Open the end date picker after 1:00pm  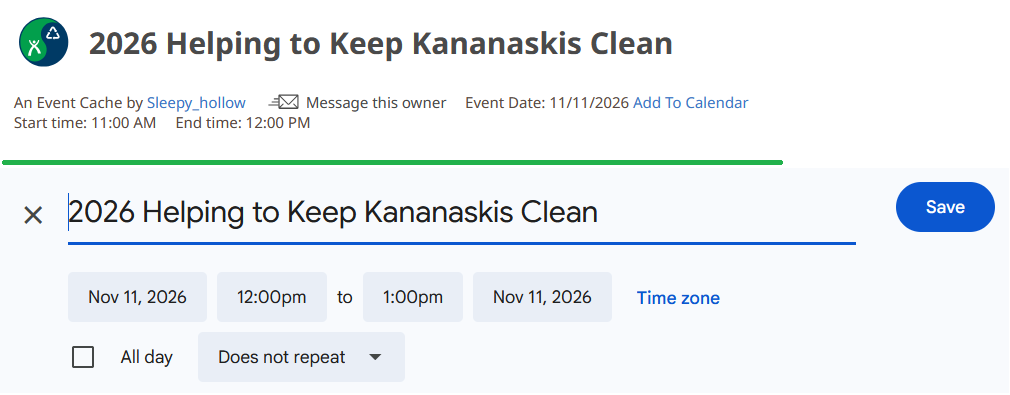(x=542, y=297)
